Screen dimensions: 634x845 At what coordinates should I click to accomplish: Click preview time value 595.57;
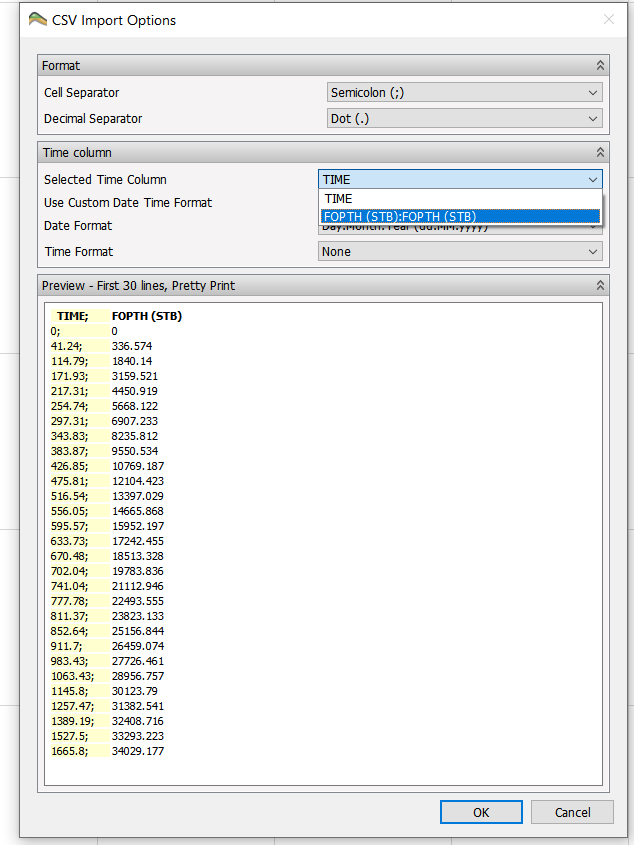69,527
